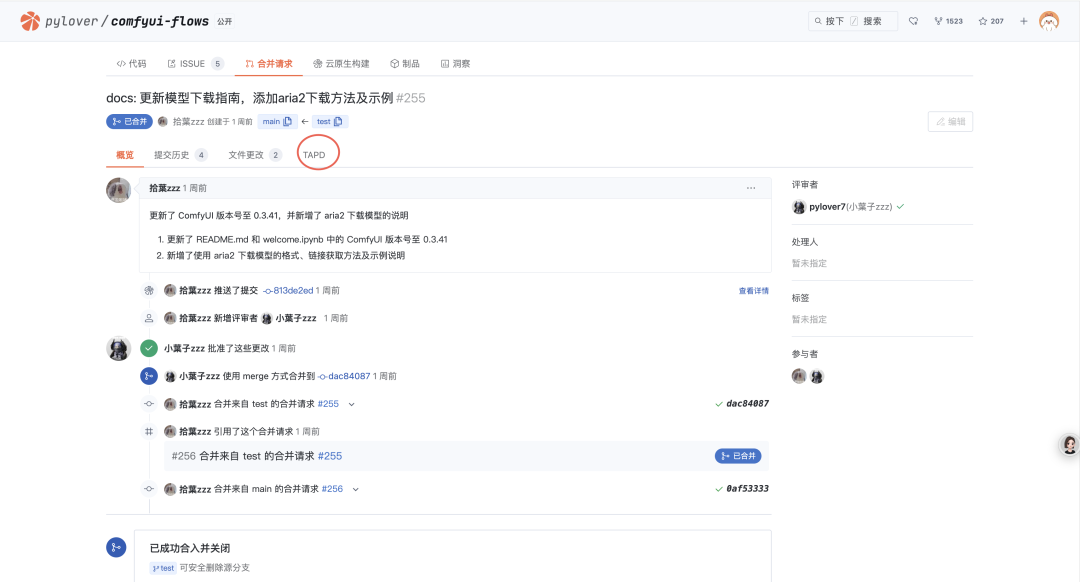
Task: Click 拾葉zzz avatar beside description comment
Action: tap(118, 190)
